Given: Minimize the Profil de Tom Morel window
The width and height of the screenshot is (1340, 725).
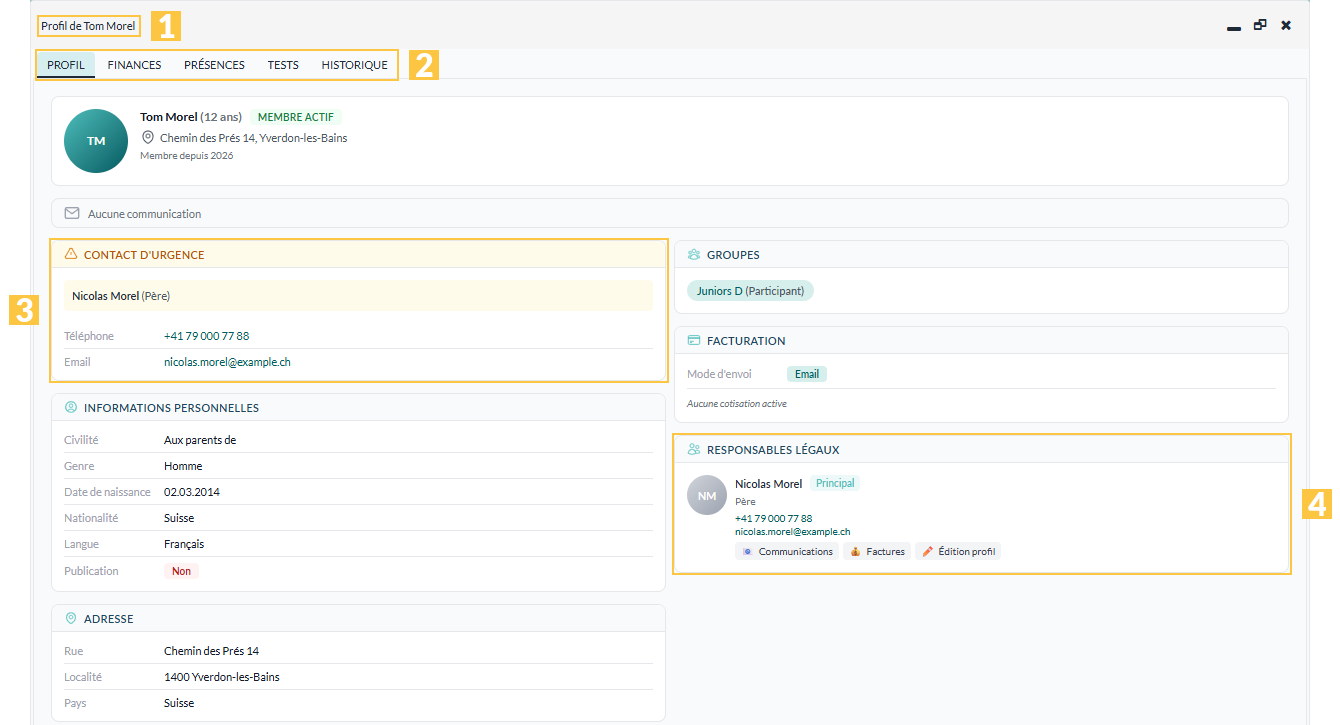Looking at the screenshot, I should coord(1234,27).
